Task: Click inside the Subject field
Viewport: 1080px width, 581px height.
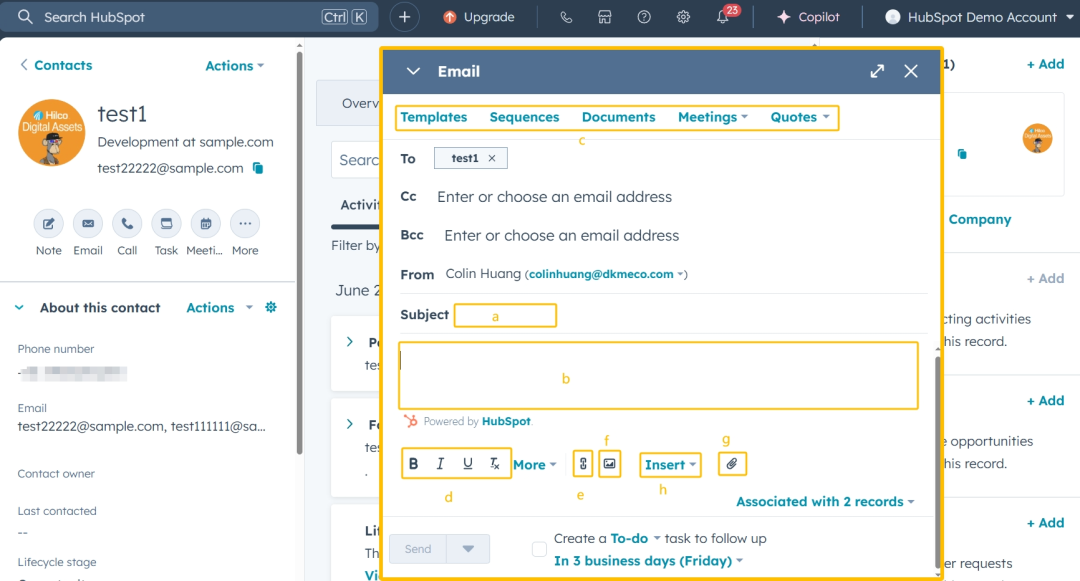Action: [x=505, y=314]
